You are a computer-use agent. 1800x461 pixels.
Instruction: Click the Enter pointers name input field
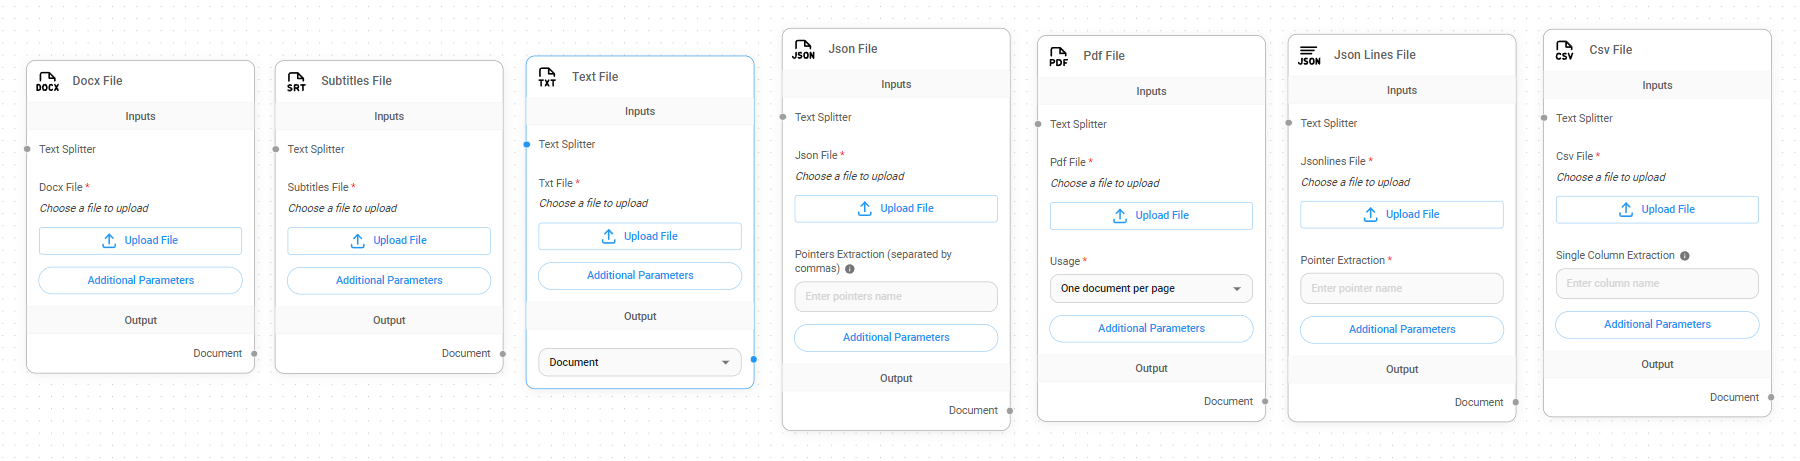pos(895,297)
